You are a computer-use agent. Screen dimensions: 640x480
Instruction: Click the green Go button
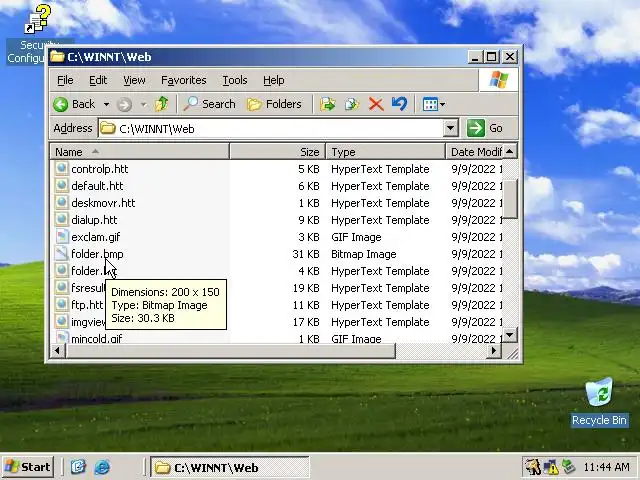(485, 128)
